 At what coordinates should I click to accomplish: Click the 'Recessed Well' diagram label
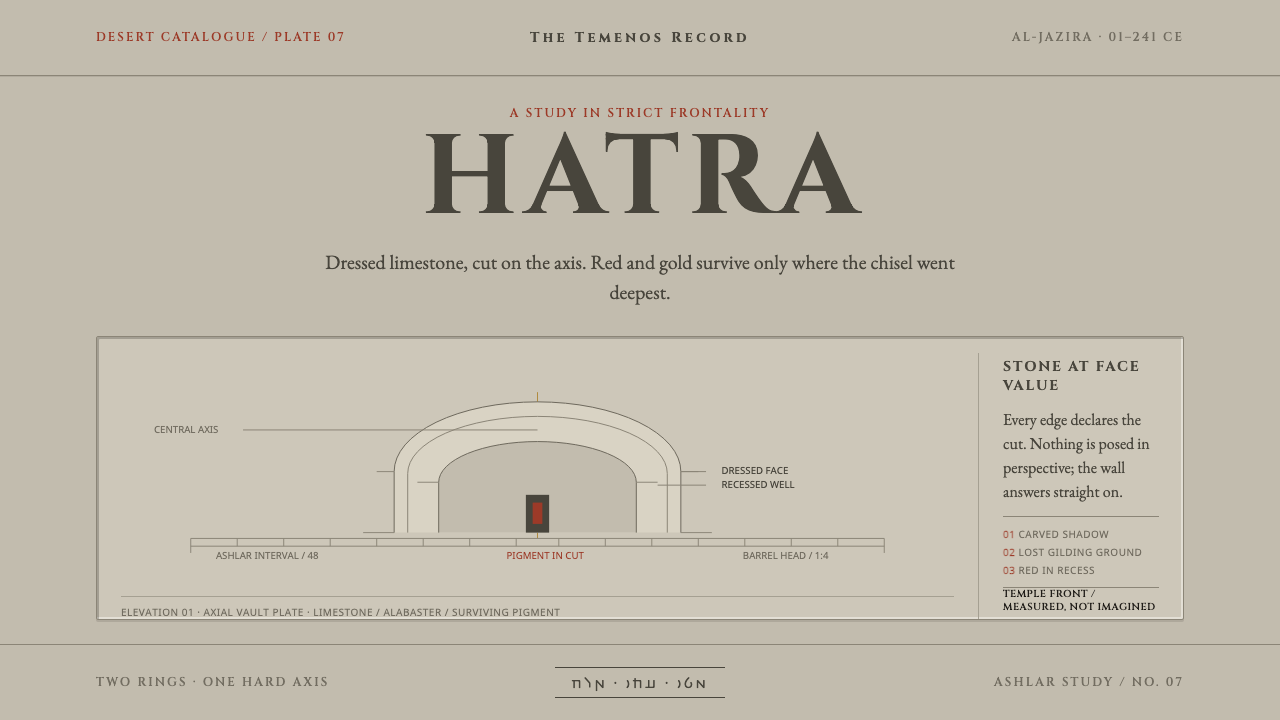tap(758, 485)
